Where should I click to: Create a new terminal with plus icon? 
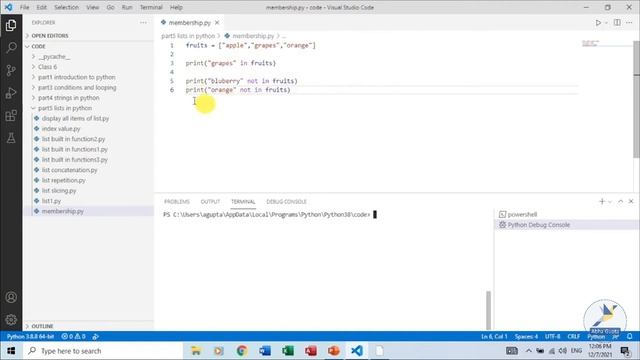(602, 201)
